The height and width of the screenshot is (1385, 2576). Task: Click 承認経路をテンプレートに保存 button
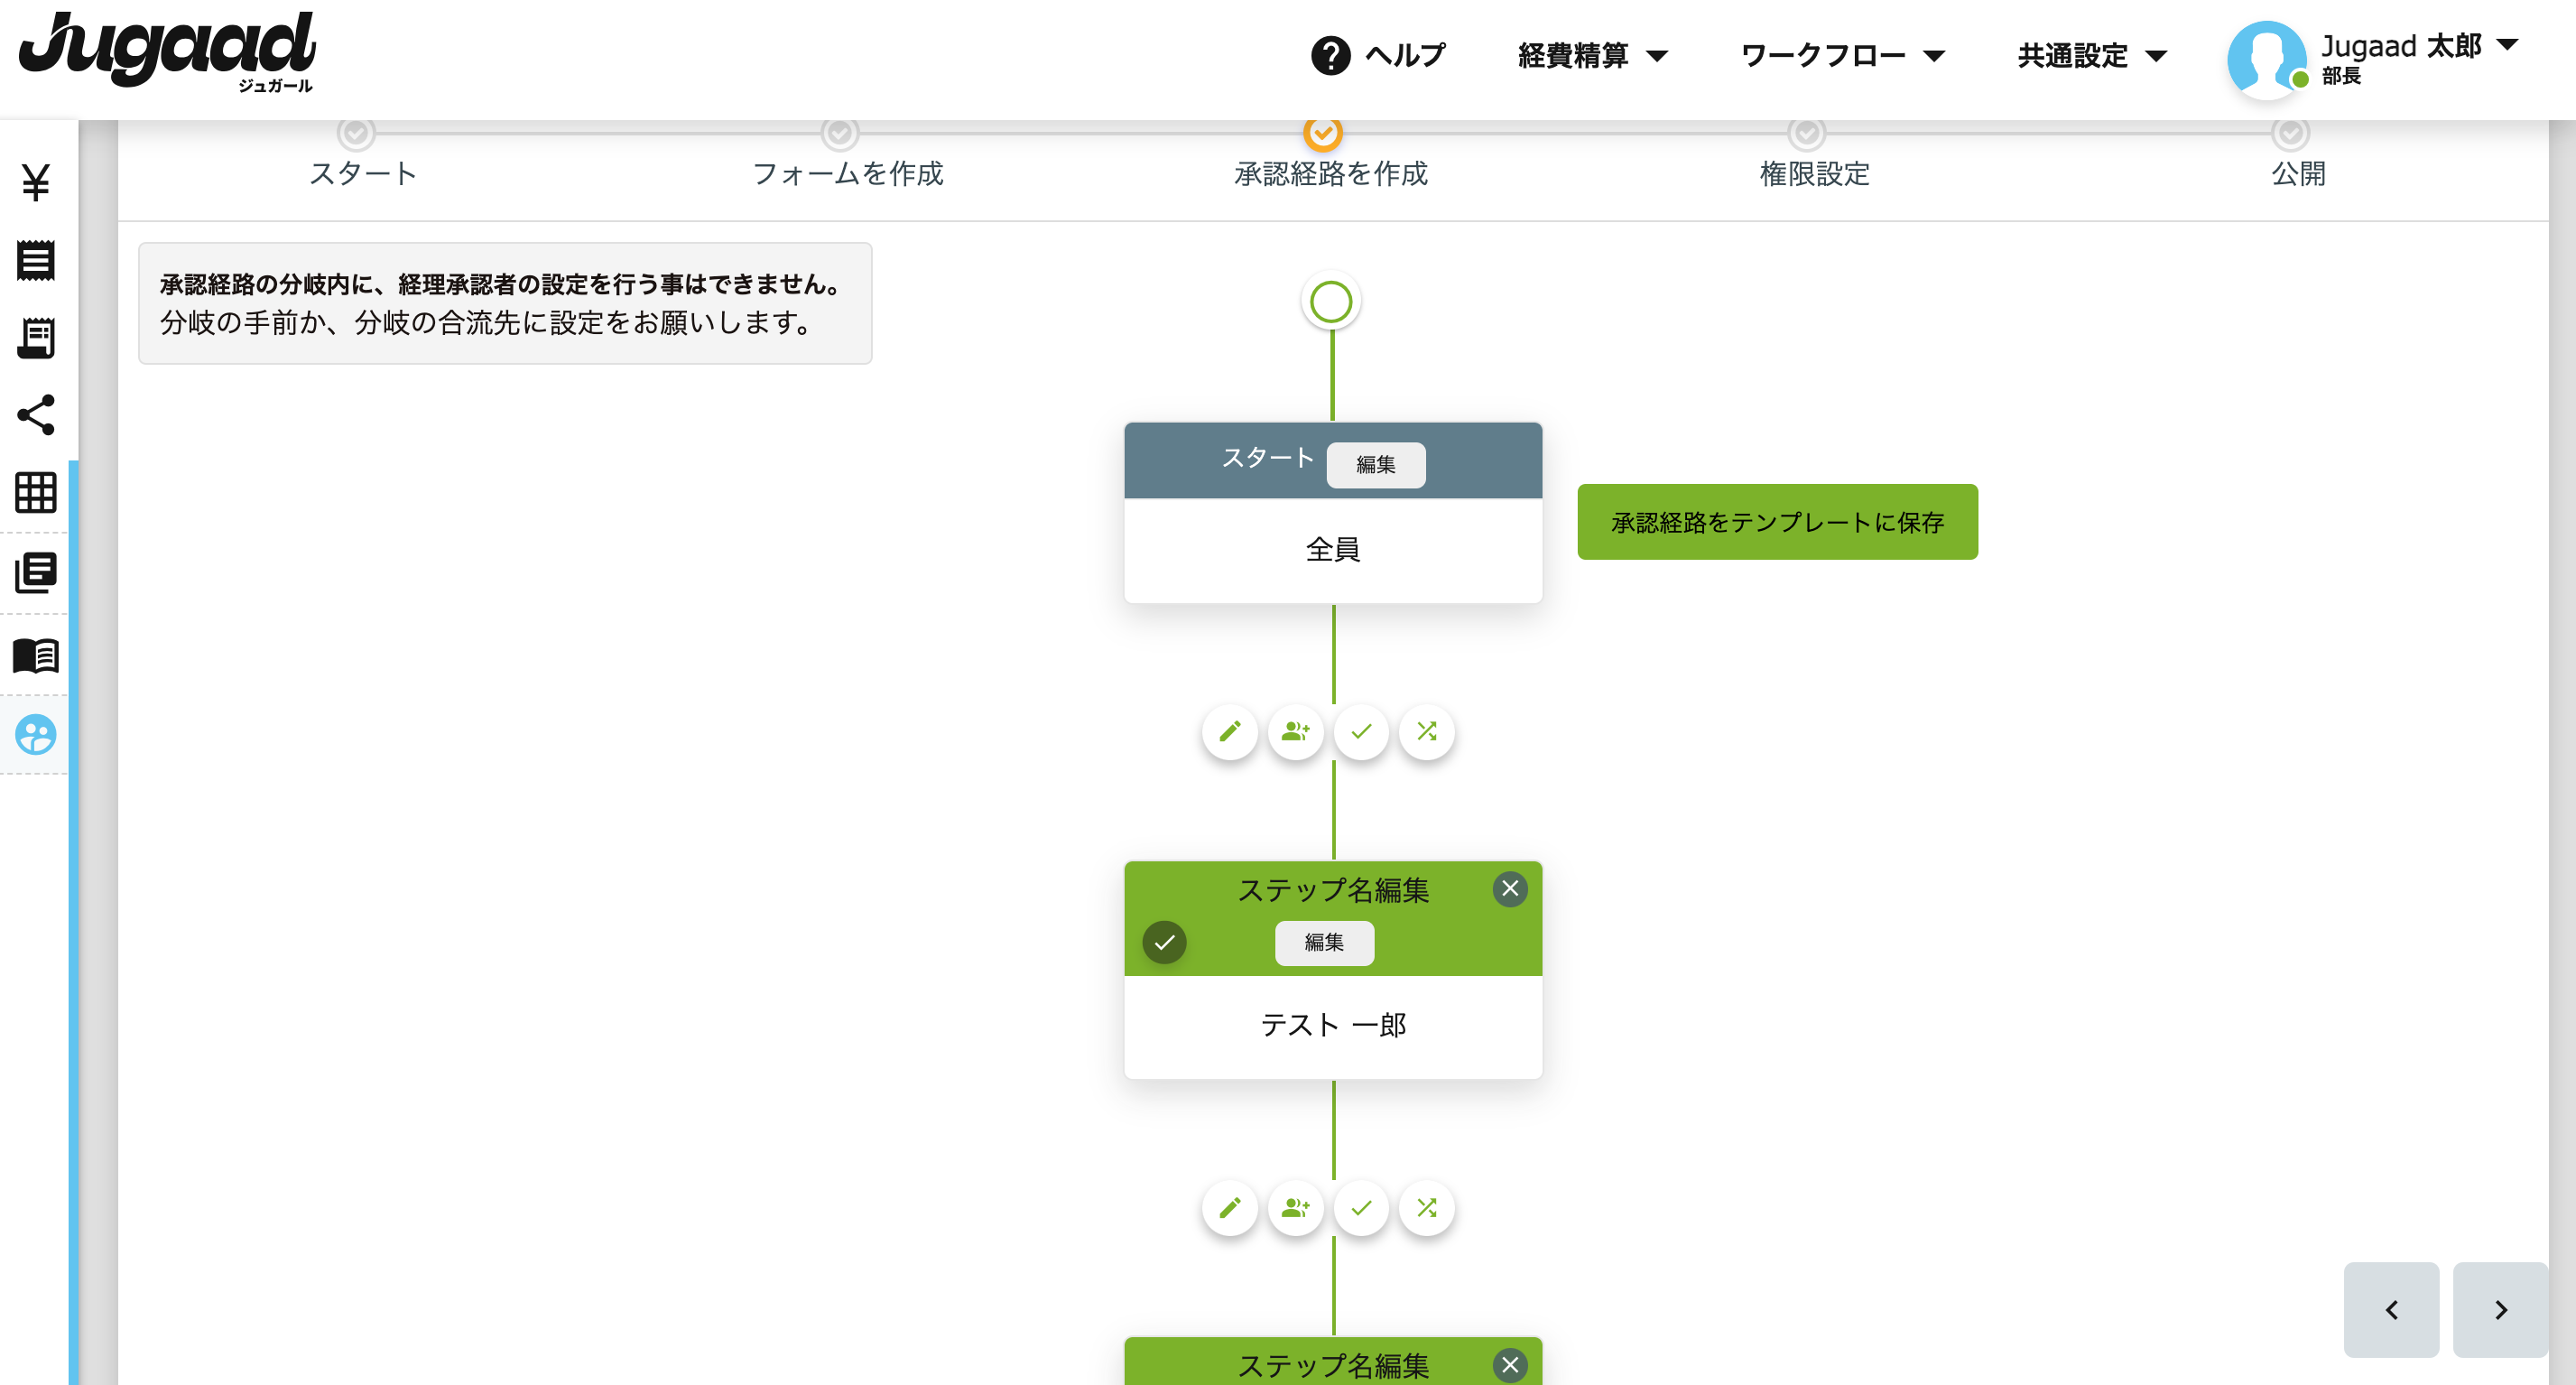point(1777,522)
